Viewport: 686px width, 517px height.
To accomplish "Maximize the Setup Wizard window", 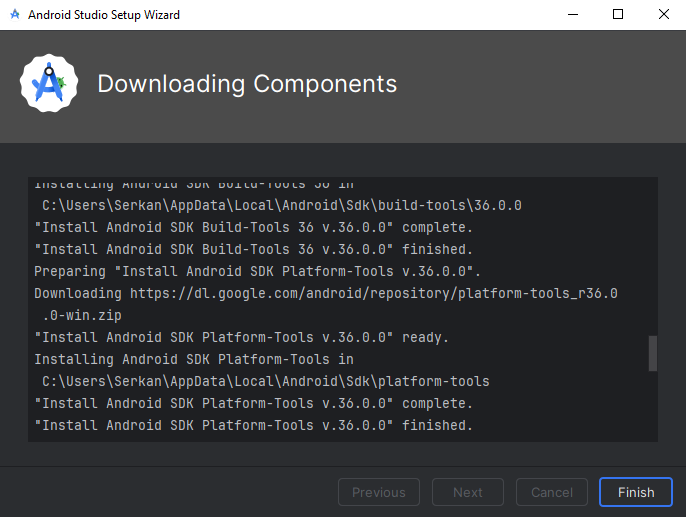I will click(618, 14).
